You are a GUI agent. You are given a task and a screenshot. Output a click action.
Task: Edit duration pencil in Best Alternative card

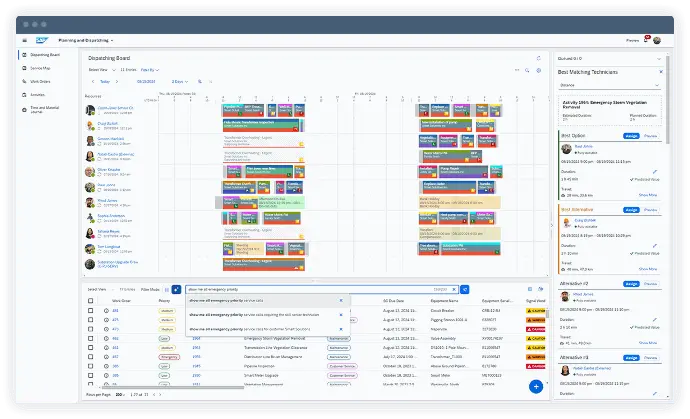click(x=655, y=246)
